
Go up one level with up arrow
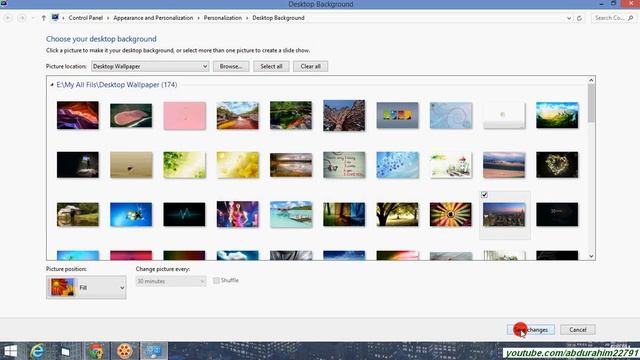click(44, 18)
